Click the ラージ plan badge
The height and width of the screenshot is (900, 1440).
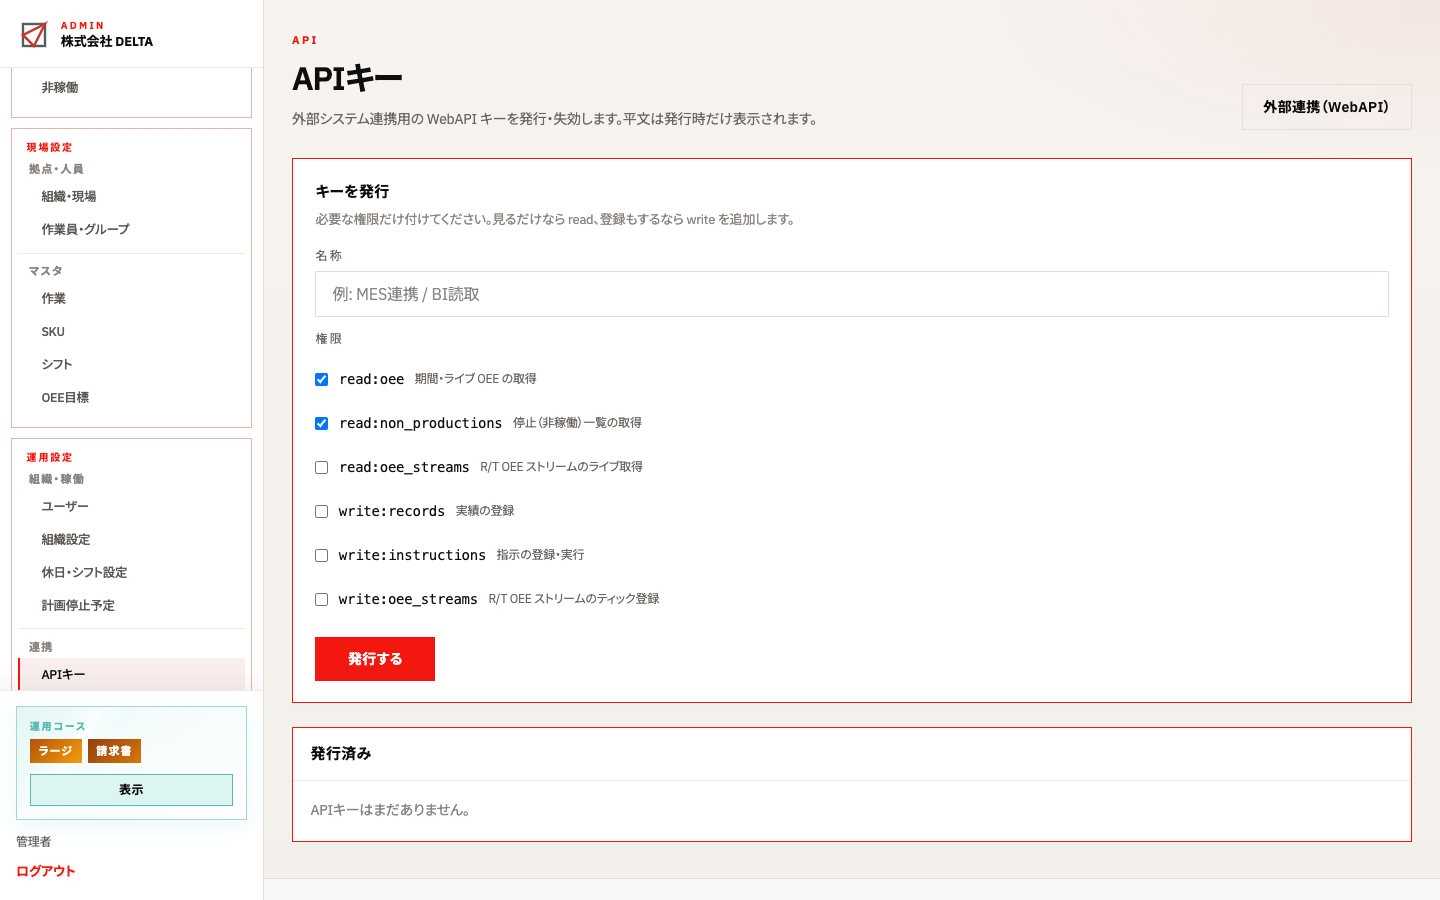point(56,751)
